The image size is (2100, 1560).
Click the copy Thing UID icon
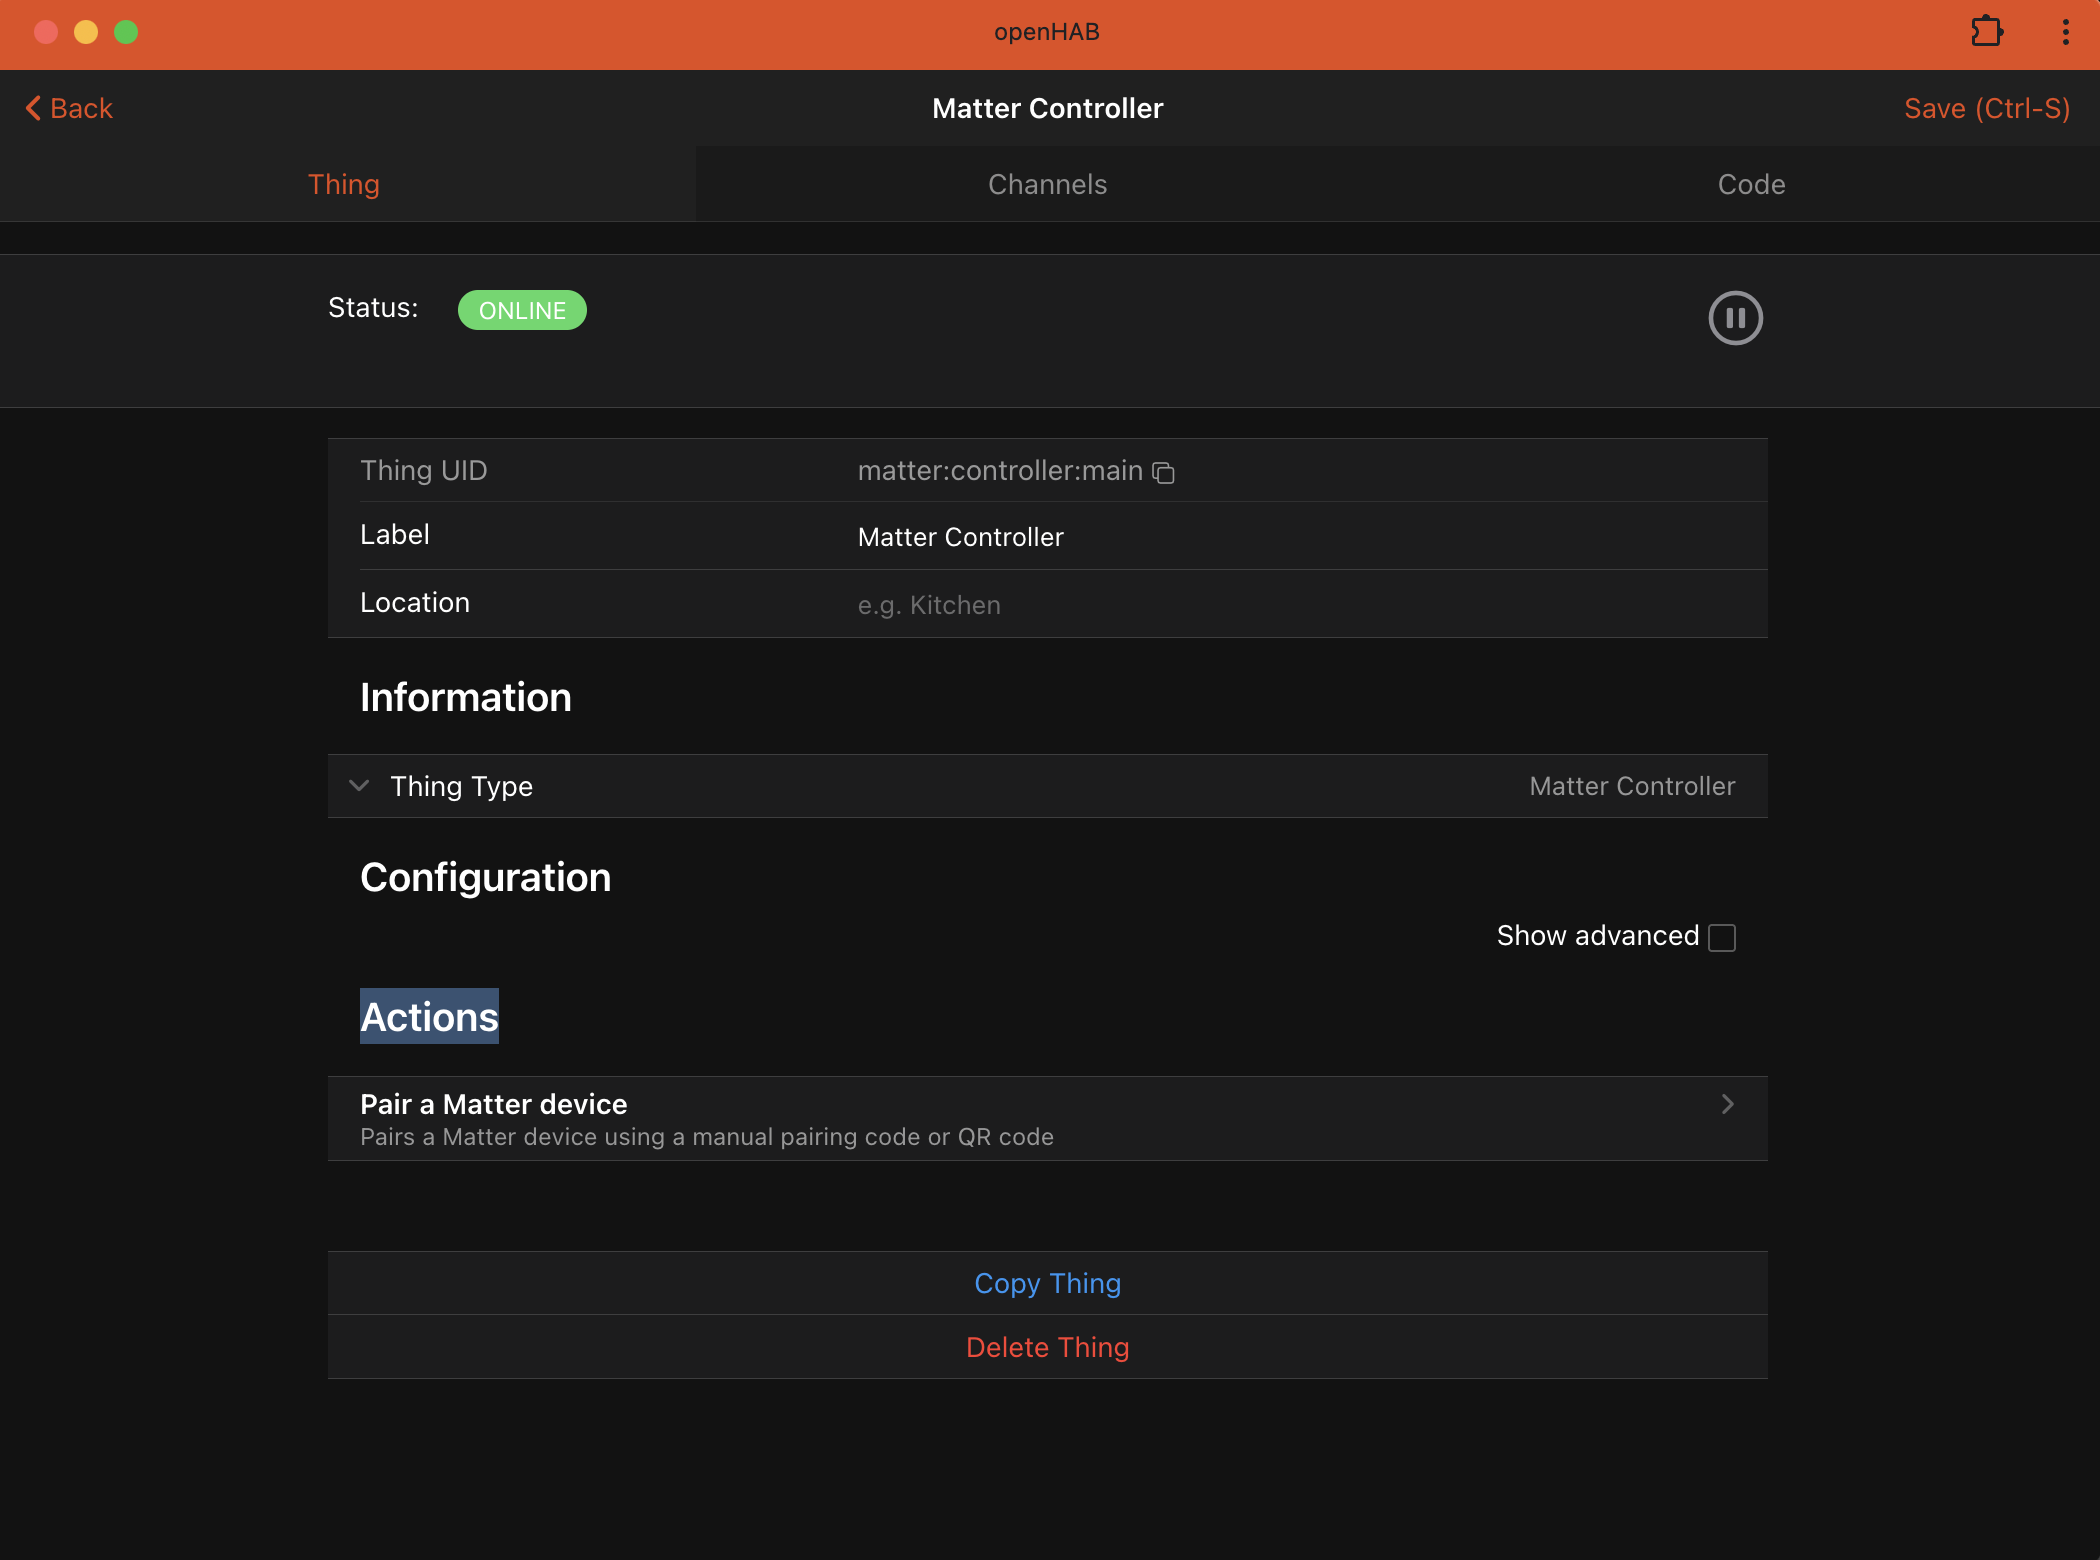[1163, 472]
